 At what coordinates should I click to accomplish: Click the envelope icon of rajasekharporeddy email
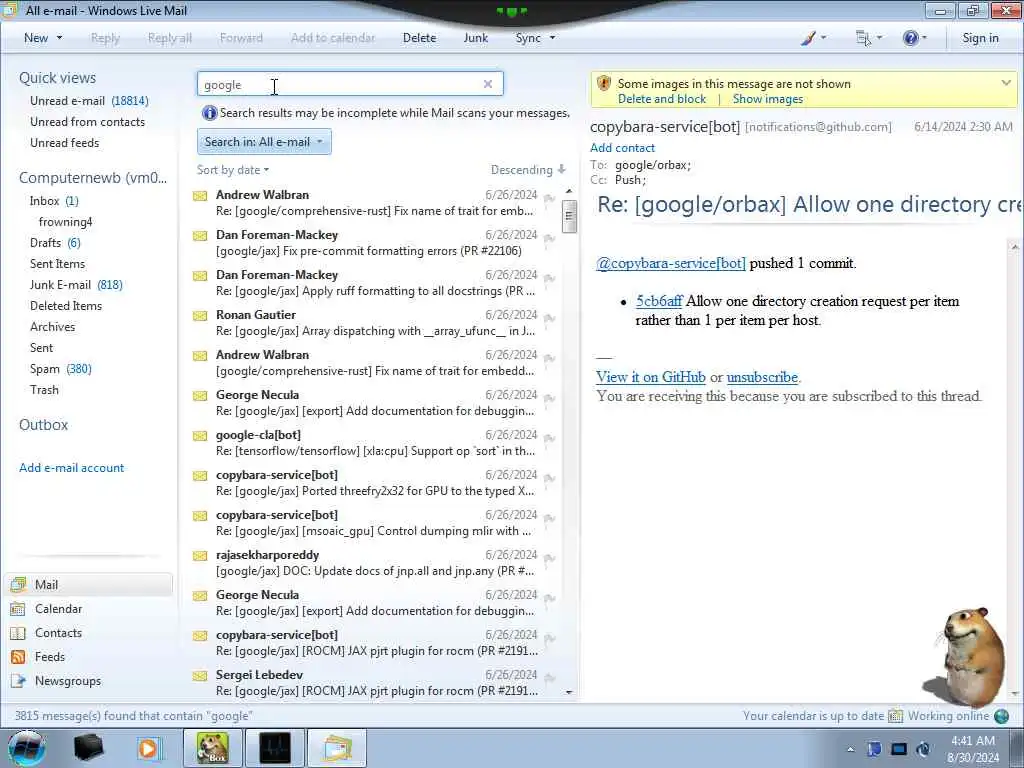point(200,556)
